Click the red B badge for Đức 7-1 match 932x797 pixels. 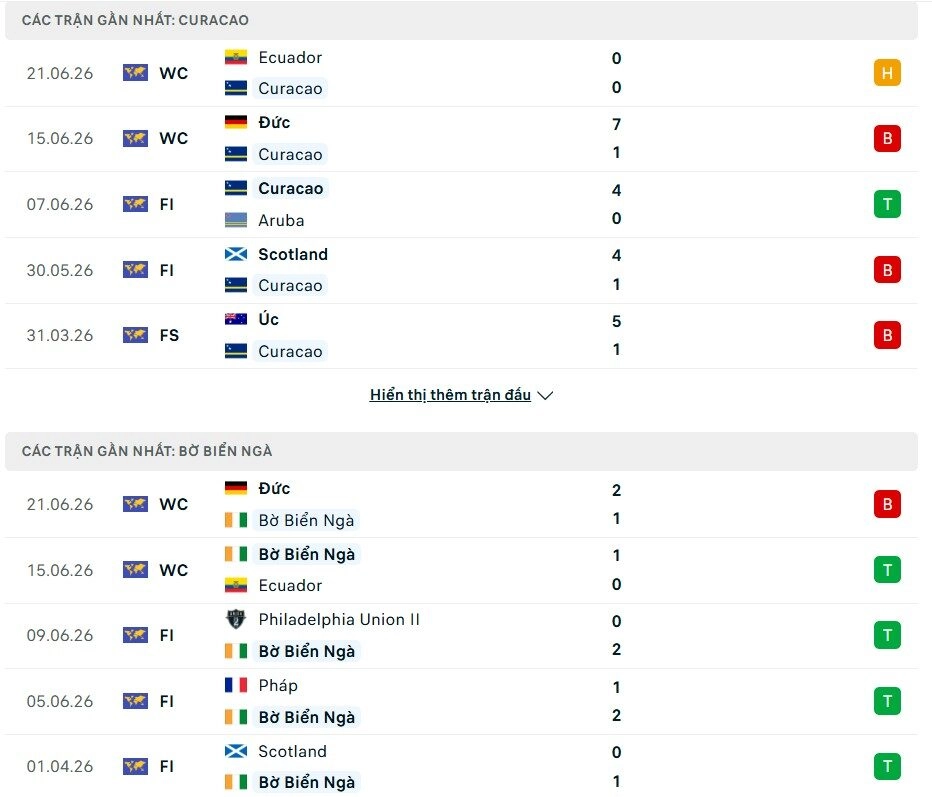tap(887, 138)
